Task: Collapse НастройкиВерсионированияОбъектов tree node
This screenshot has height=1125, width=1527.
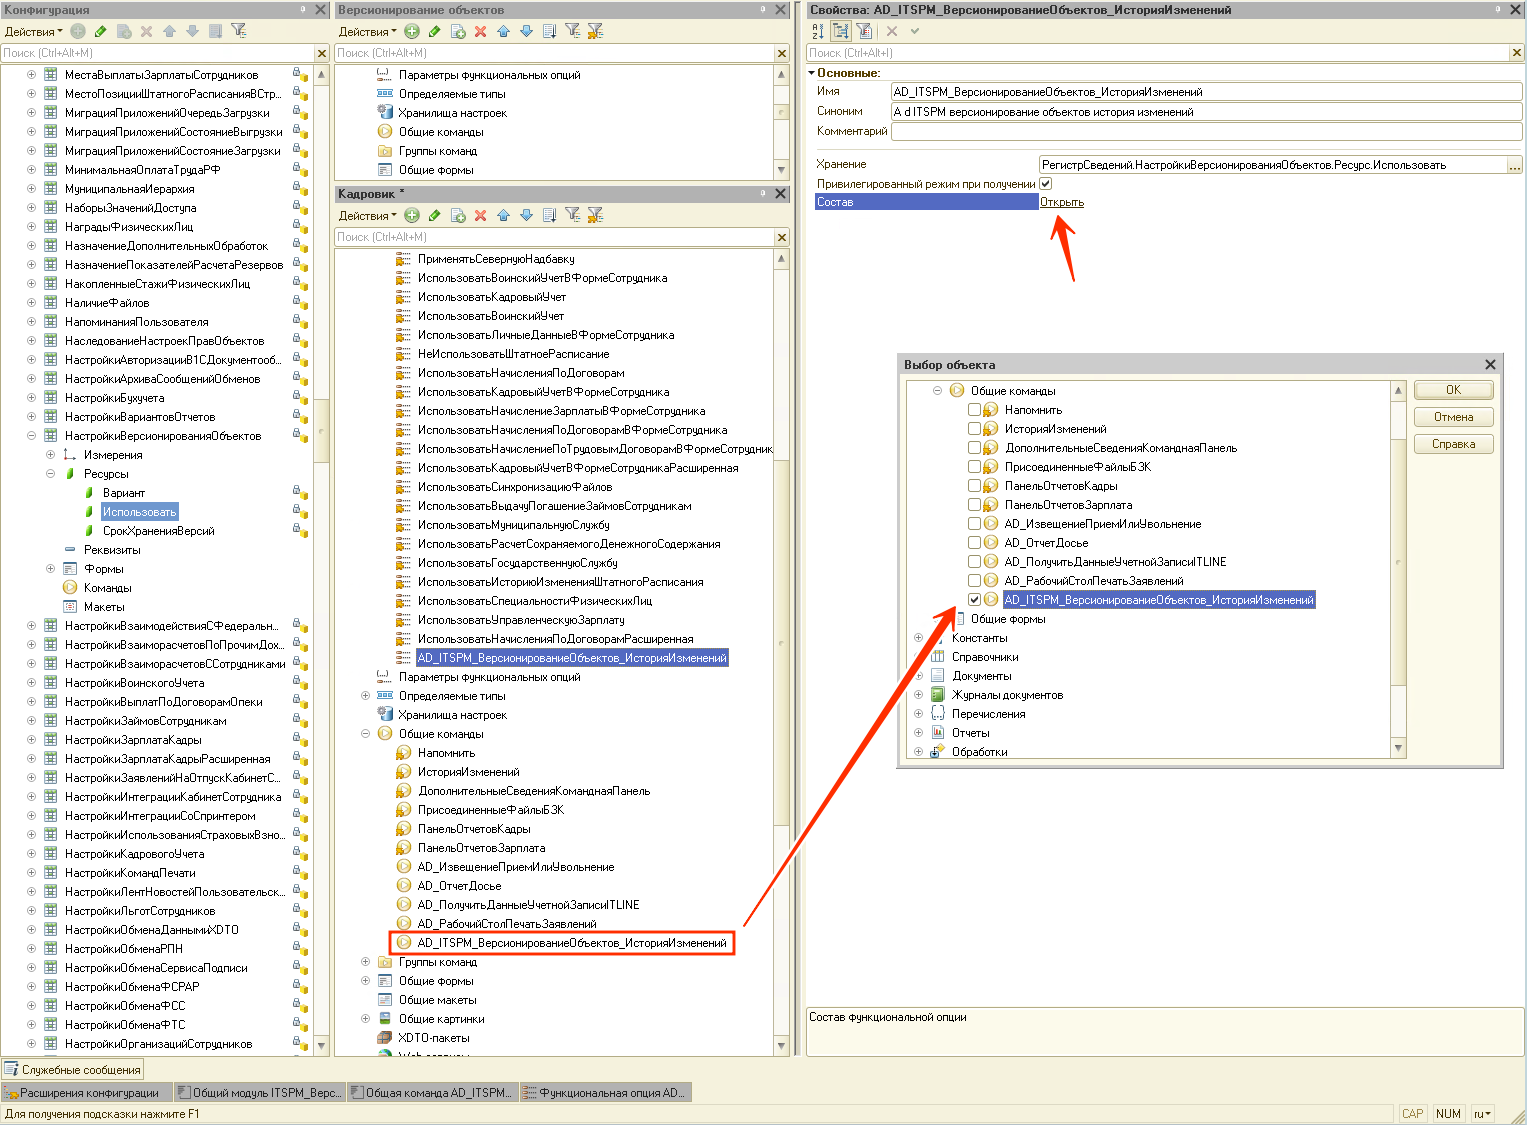Action: point(31,436)
